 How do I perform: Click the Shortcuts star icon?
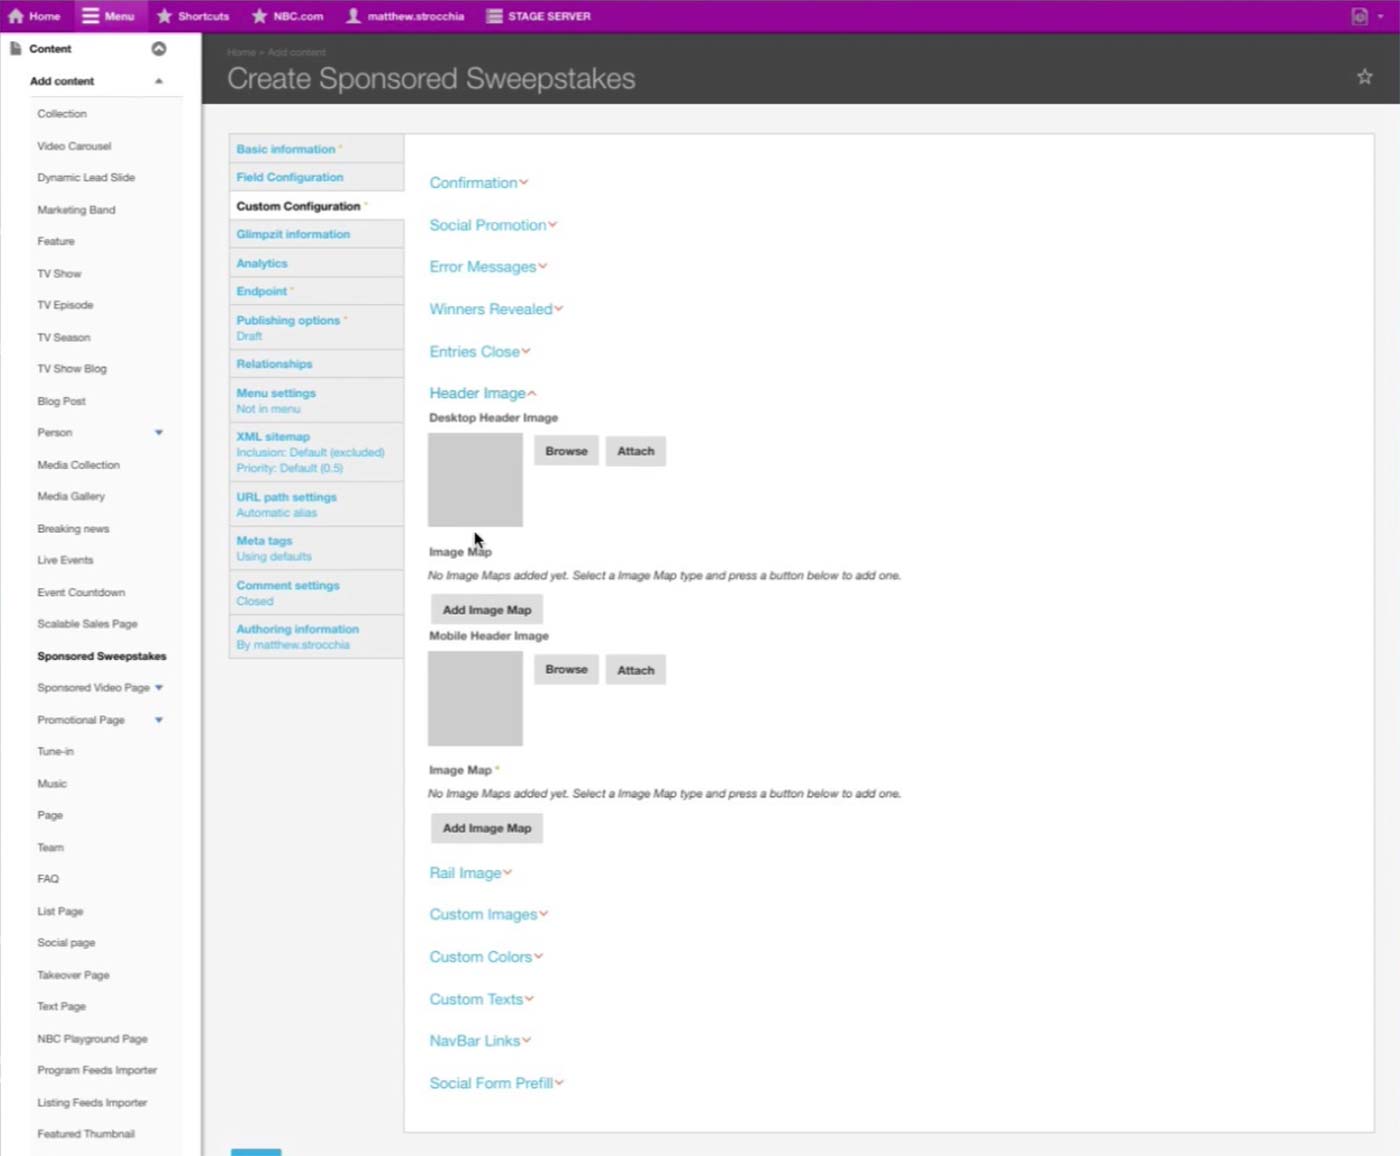tap(165, 16)
